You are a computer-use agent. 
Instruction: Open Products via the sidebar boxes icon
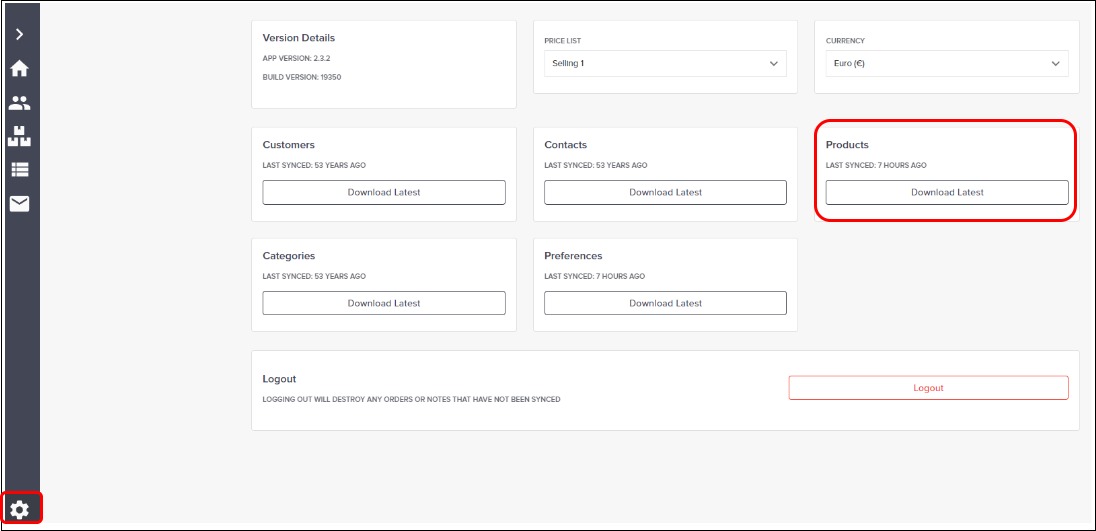[19, 136]
